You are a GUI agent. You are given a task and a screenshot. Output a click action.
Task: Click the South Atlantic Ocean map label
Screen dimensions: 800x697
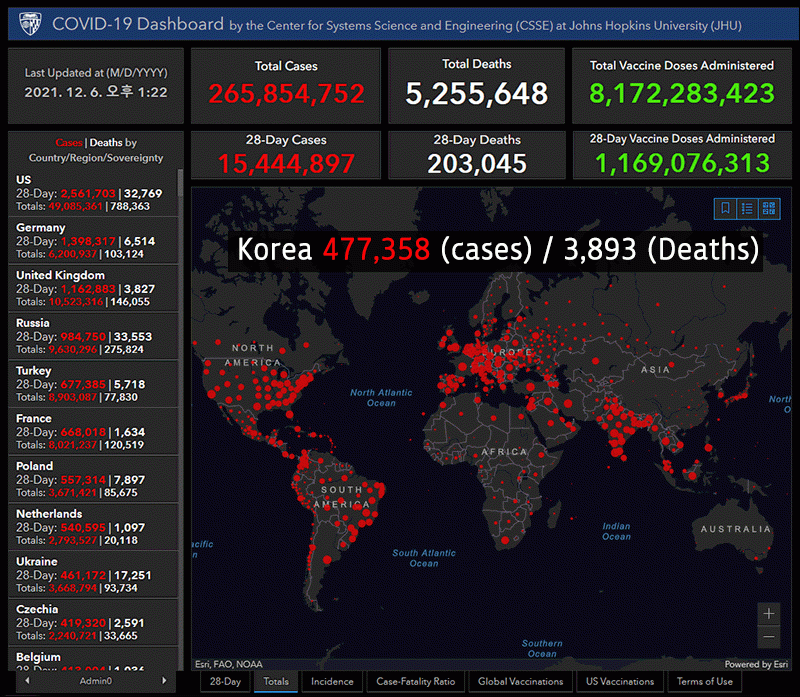(424, 558)
